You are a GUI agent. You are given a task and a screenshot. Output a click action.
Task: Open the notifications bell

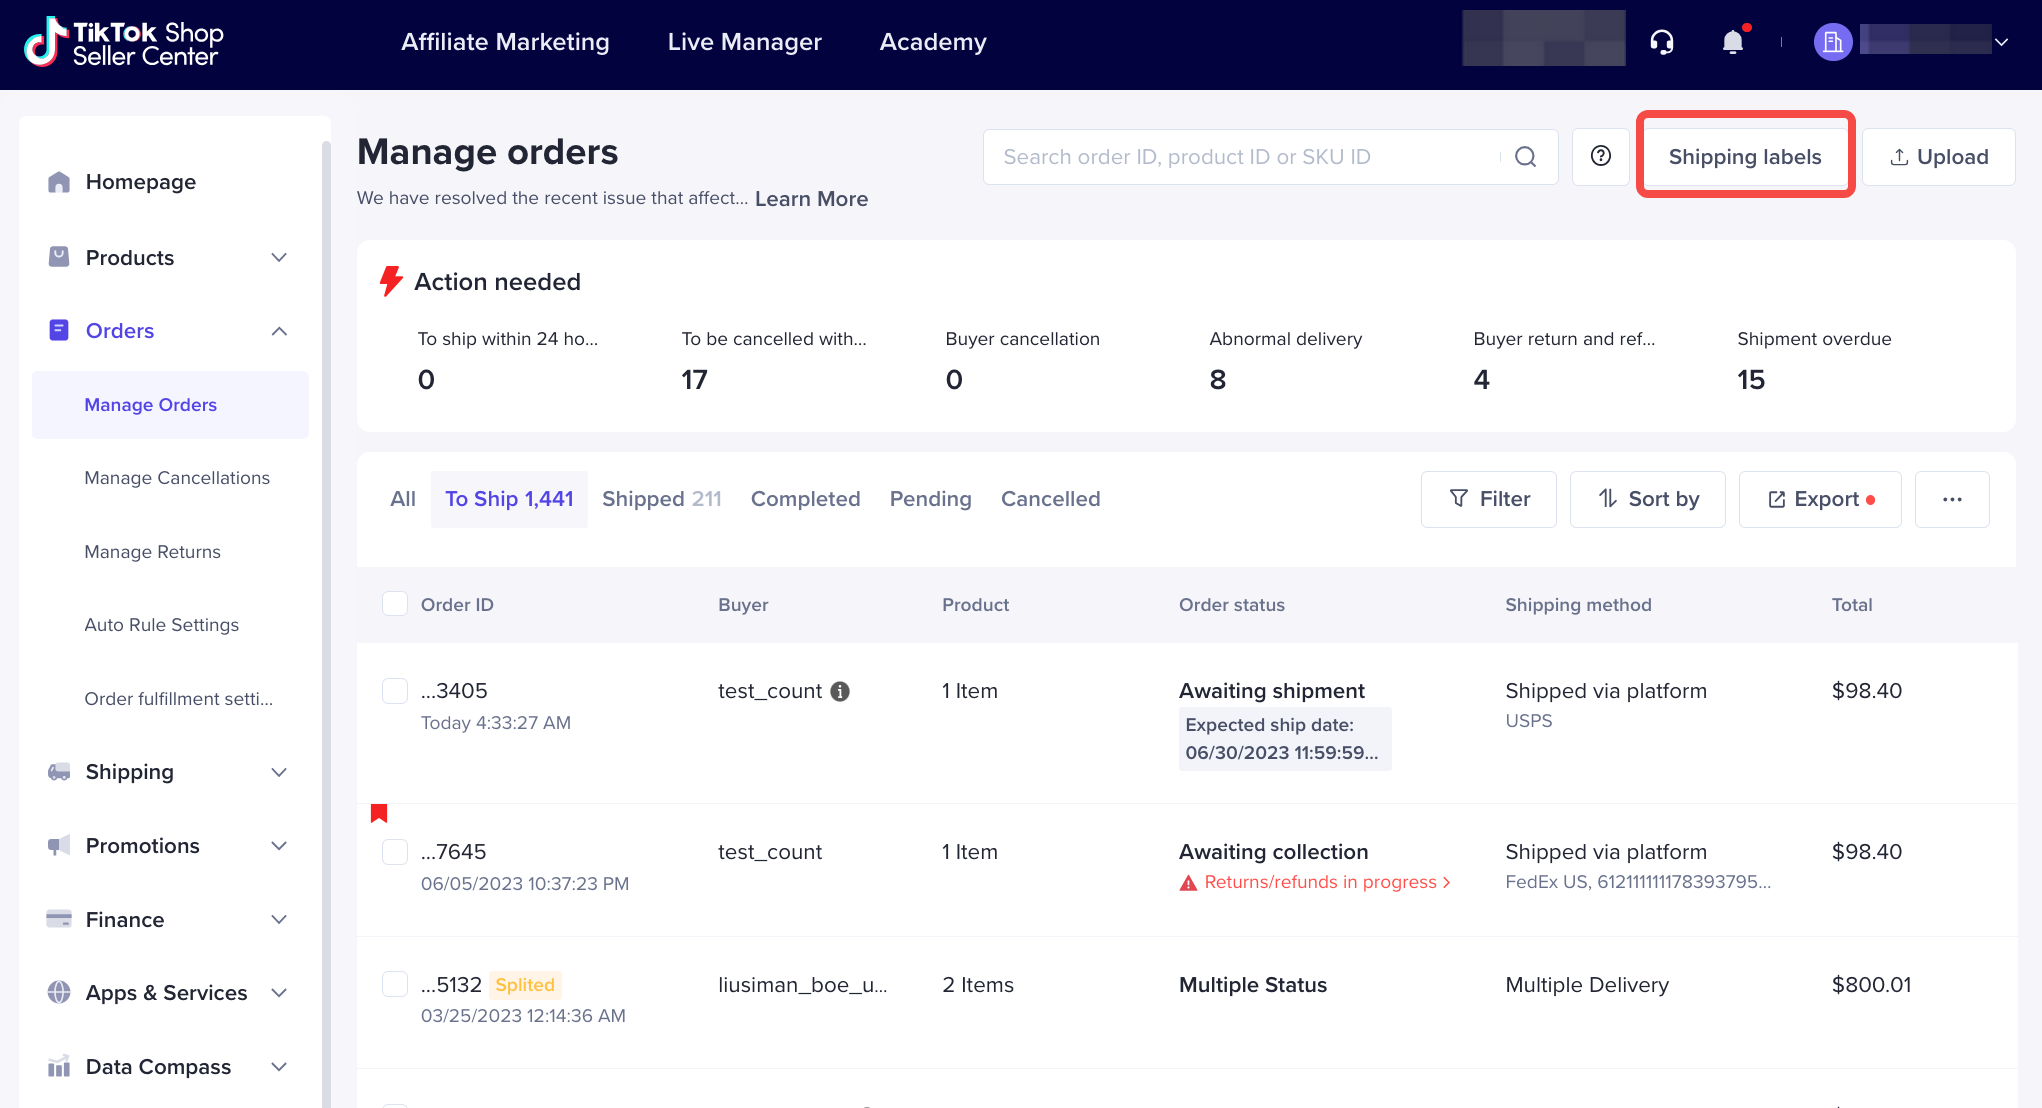(1733, 42)
